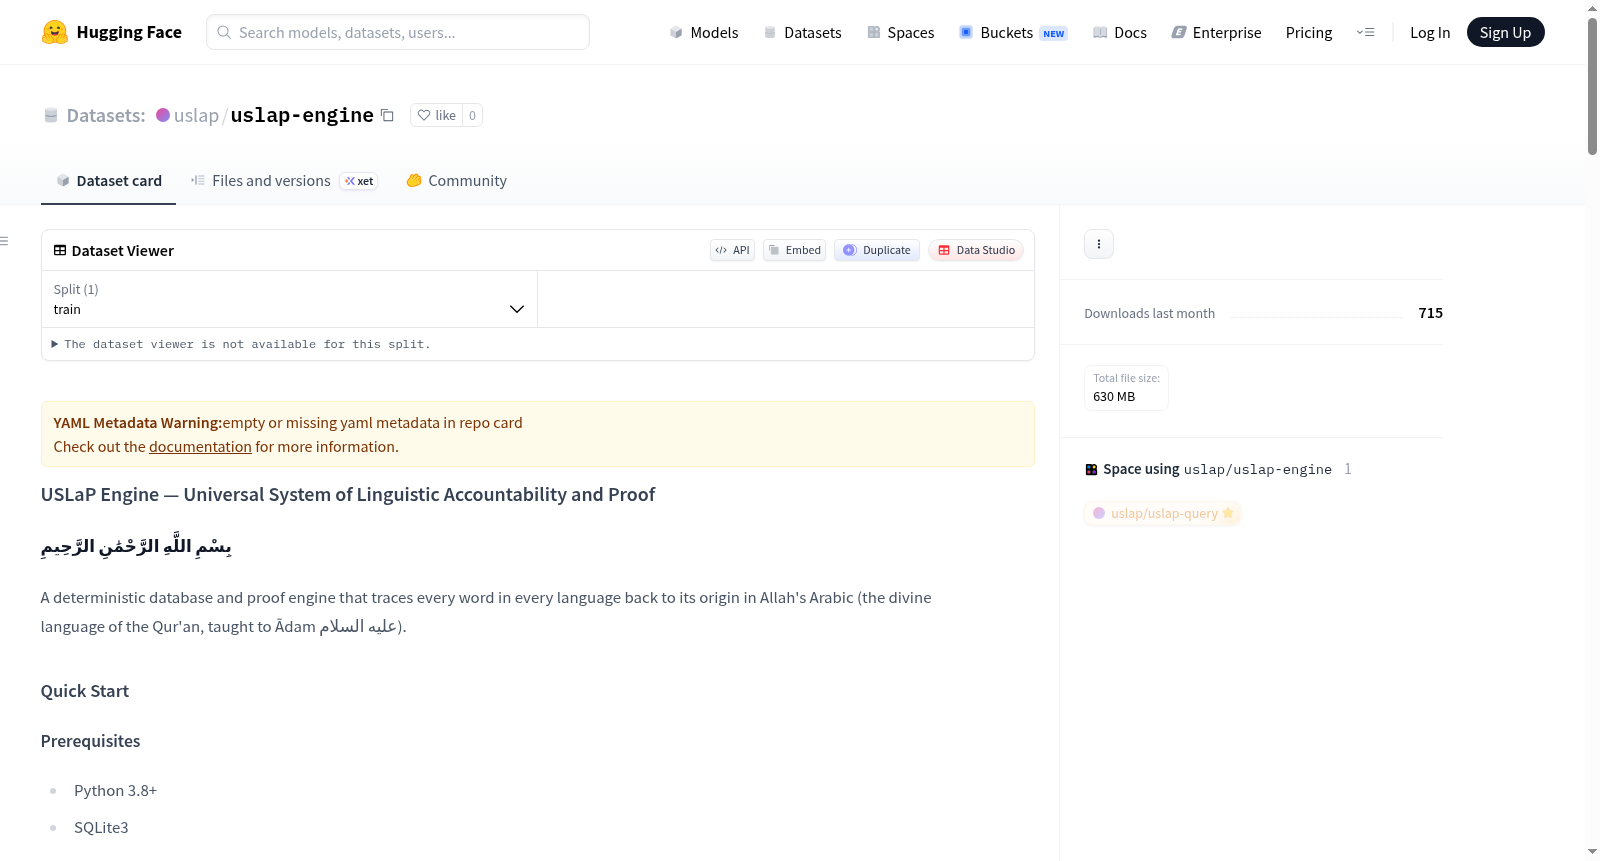The width and height of the screenshot is (1600, 861).
Task: Open the Buckets page
Action: [x=1013, y=32]
